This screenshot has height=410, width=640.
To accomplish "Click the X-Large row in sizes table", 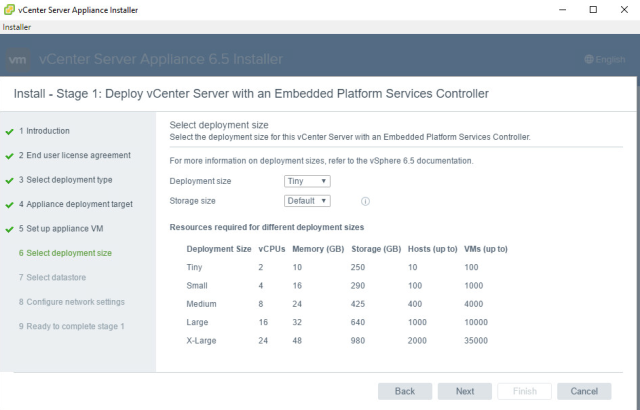I will click(x=347, y=341).
